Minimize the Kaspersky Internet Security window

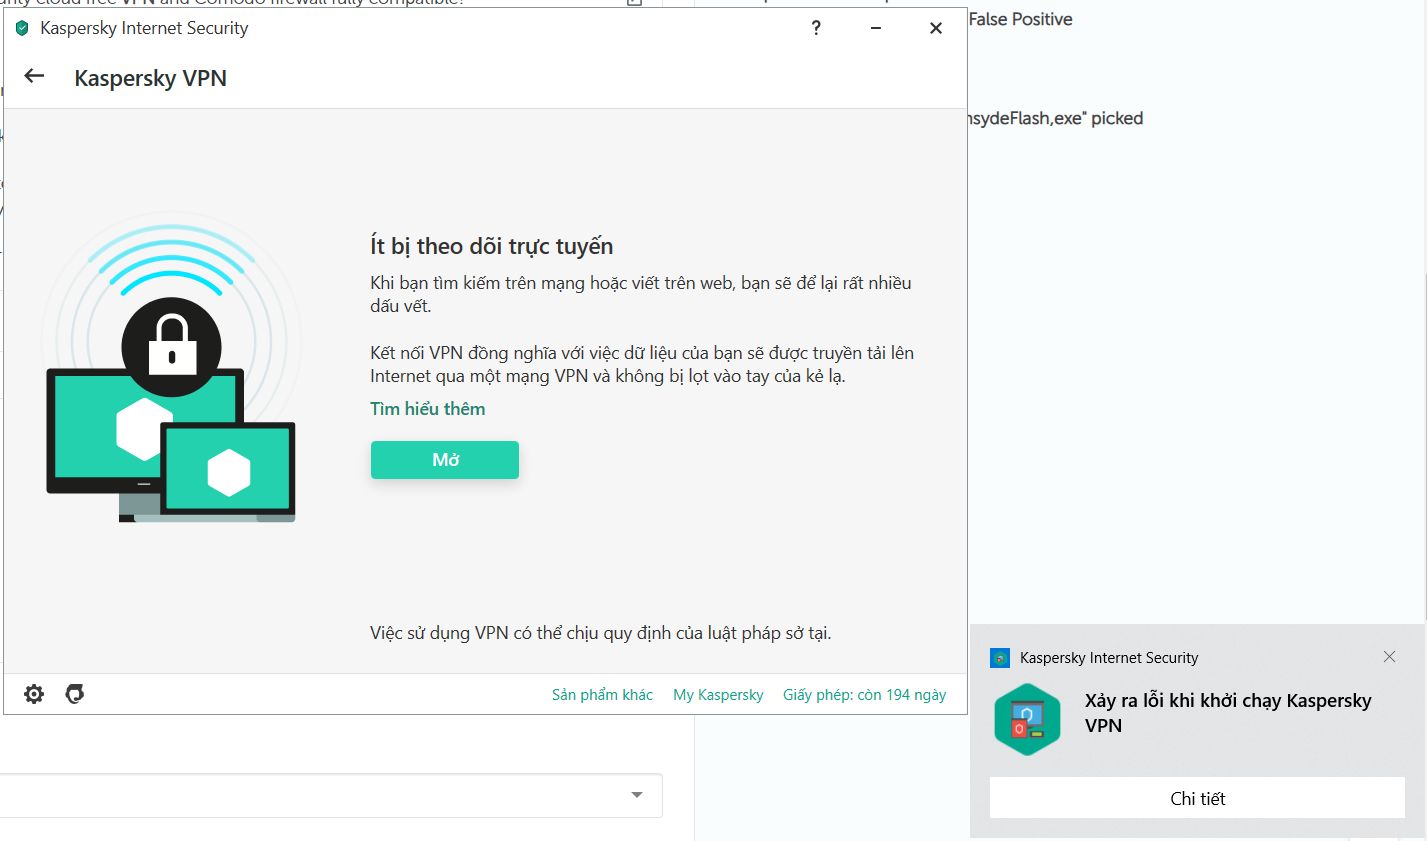coord(876,28)
